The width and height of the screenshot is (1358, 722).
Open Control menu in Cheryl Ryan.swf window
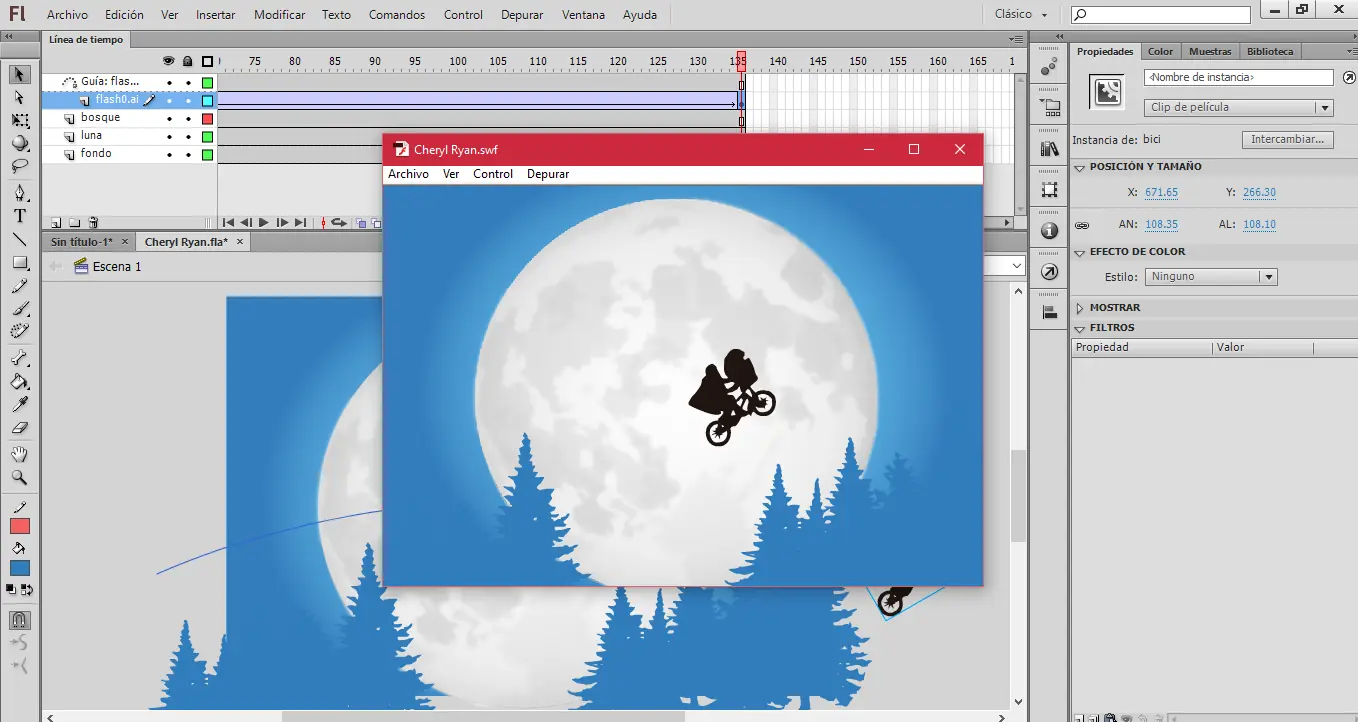pos(493,174)
